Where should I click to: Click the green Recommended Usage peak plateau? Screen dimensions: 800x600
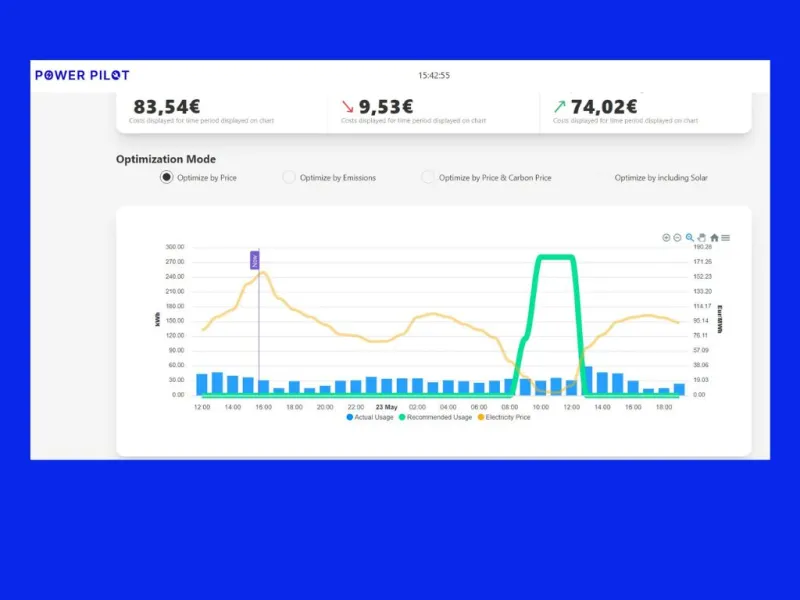pyautogui.click(x=556, y=257)
